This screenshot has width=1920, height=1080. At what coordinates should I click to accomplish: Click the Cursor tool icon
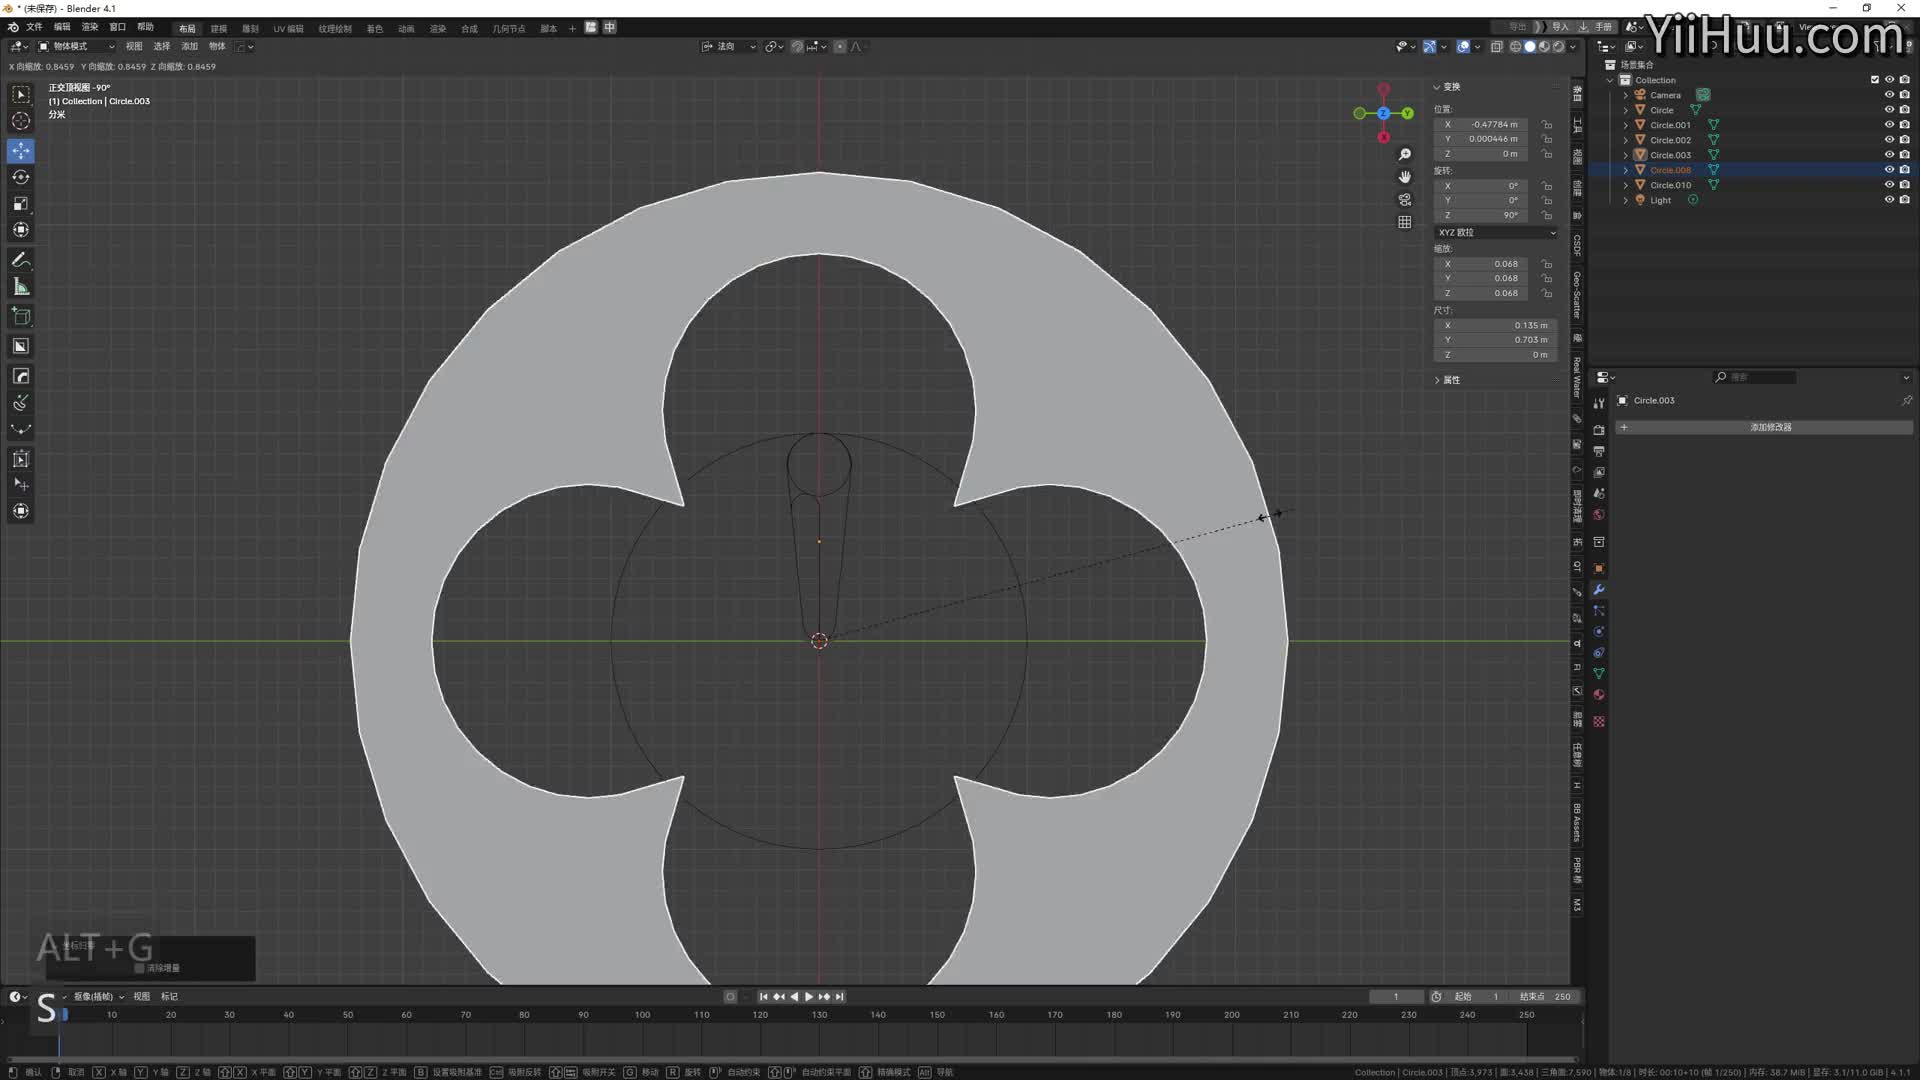20,121
